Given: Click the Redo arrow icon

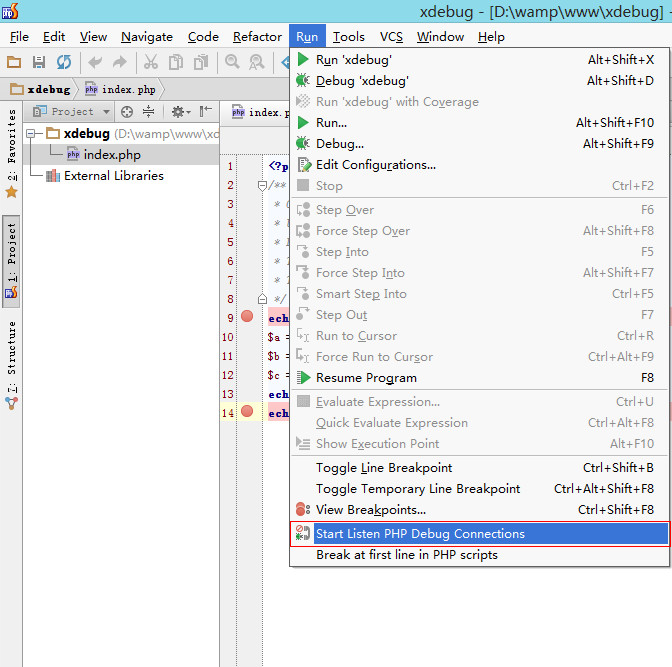Looking at the screenshot, I should click(120, 62).
